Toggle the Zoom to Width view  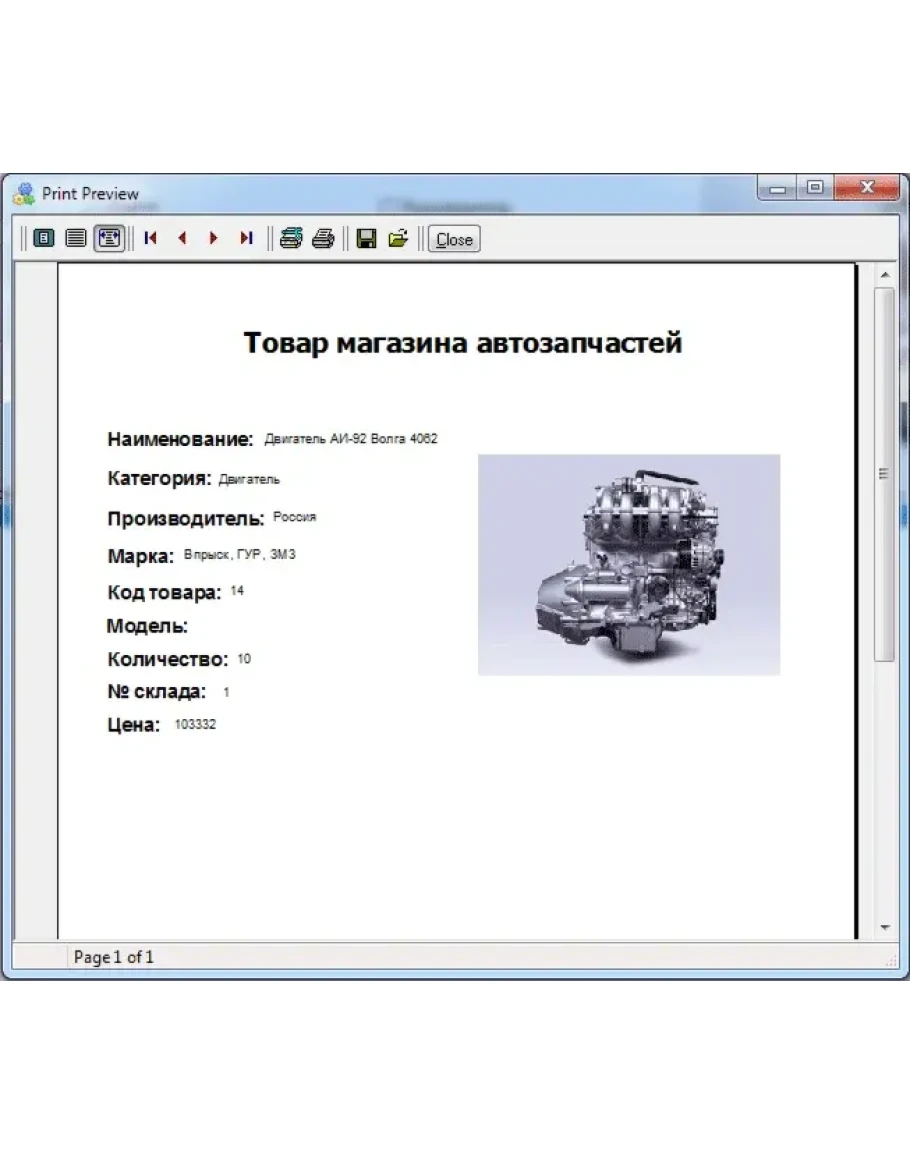[108, 239]
